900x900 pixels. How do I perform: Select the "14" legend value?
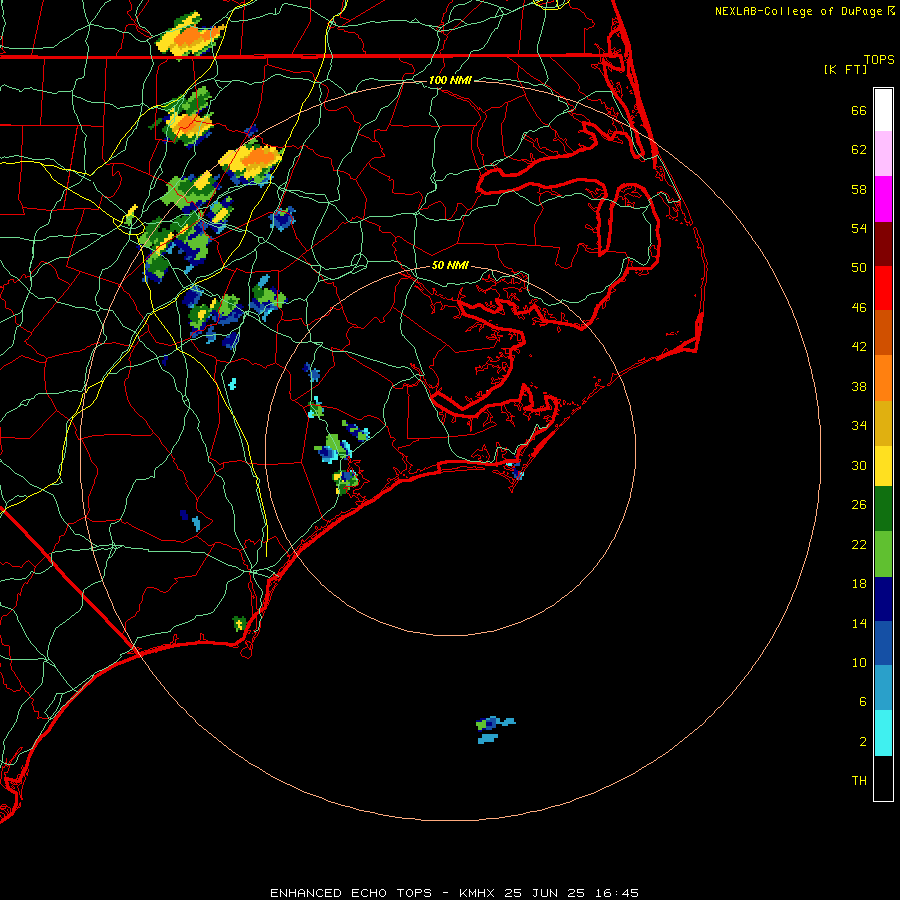coord(859,623)
